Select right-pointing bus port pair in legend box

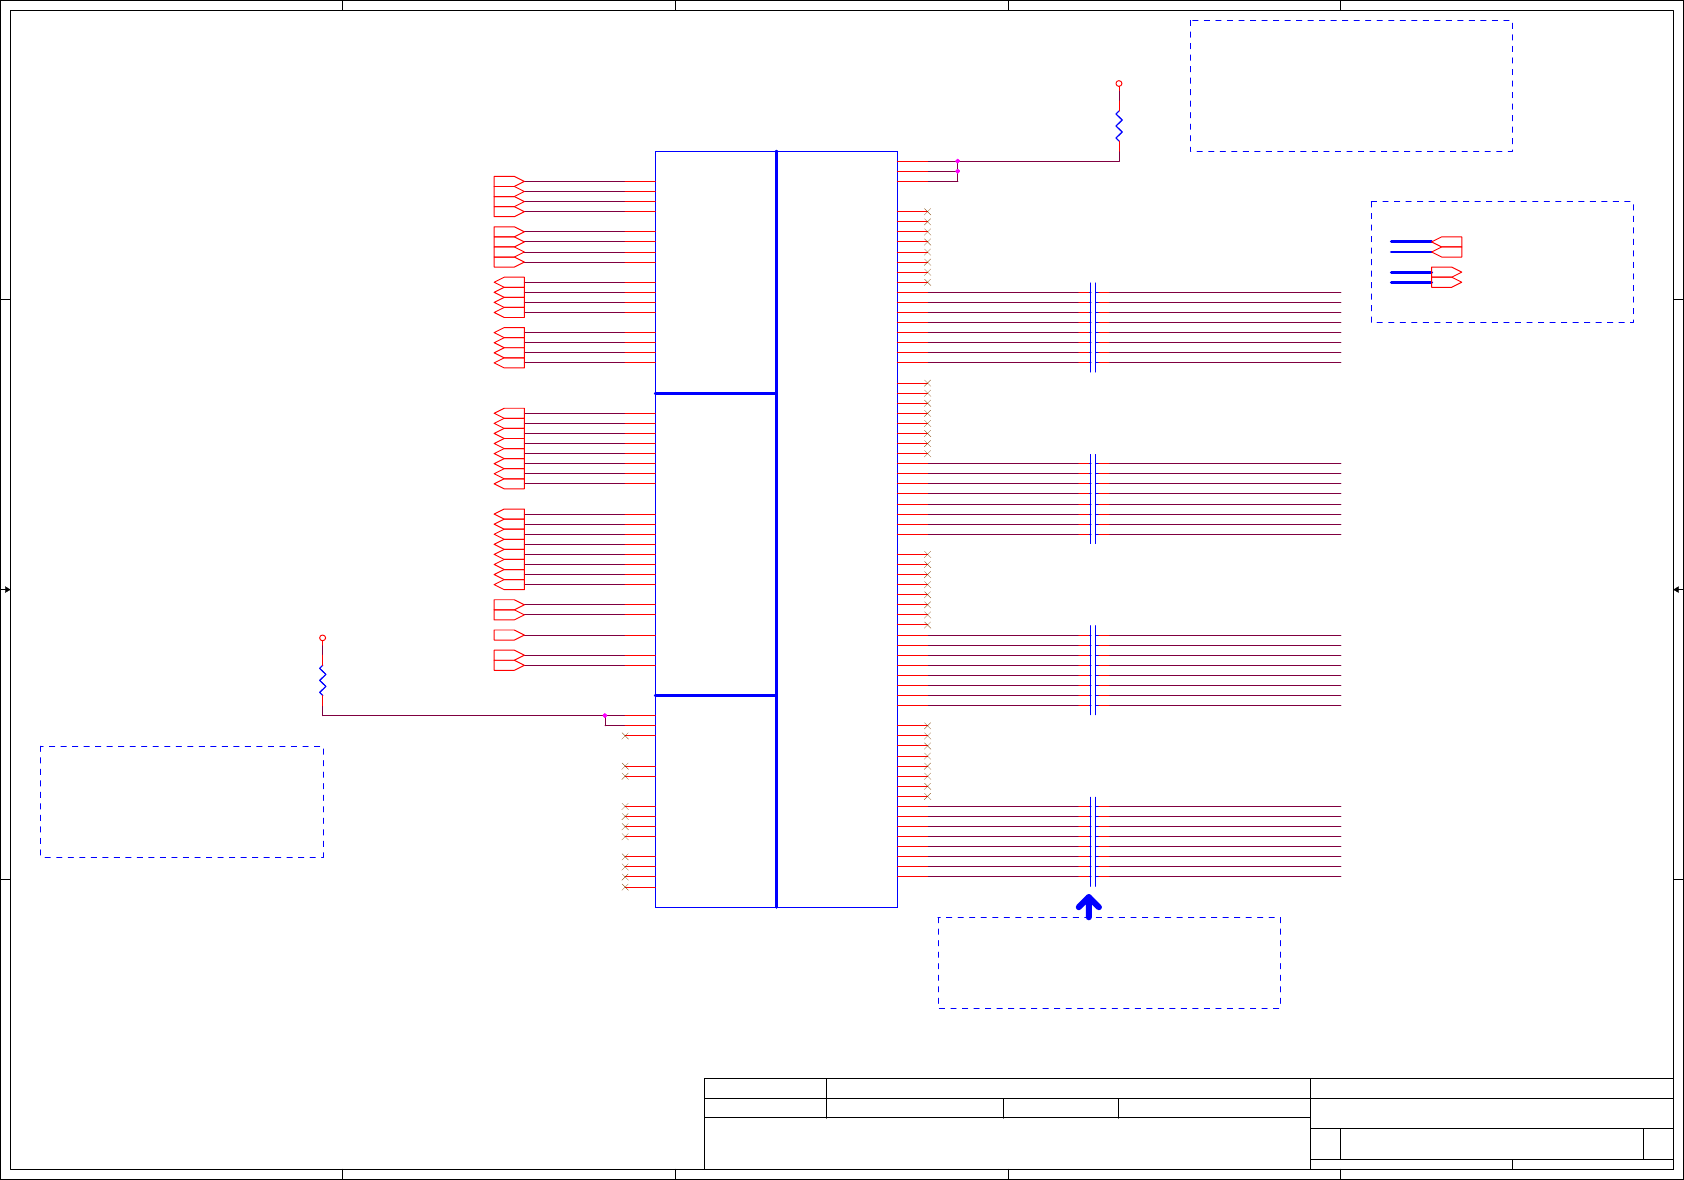pos(1447,278)
